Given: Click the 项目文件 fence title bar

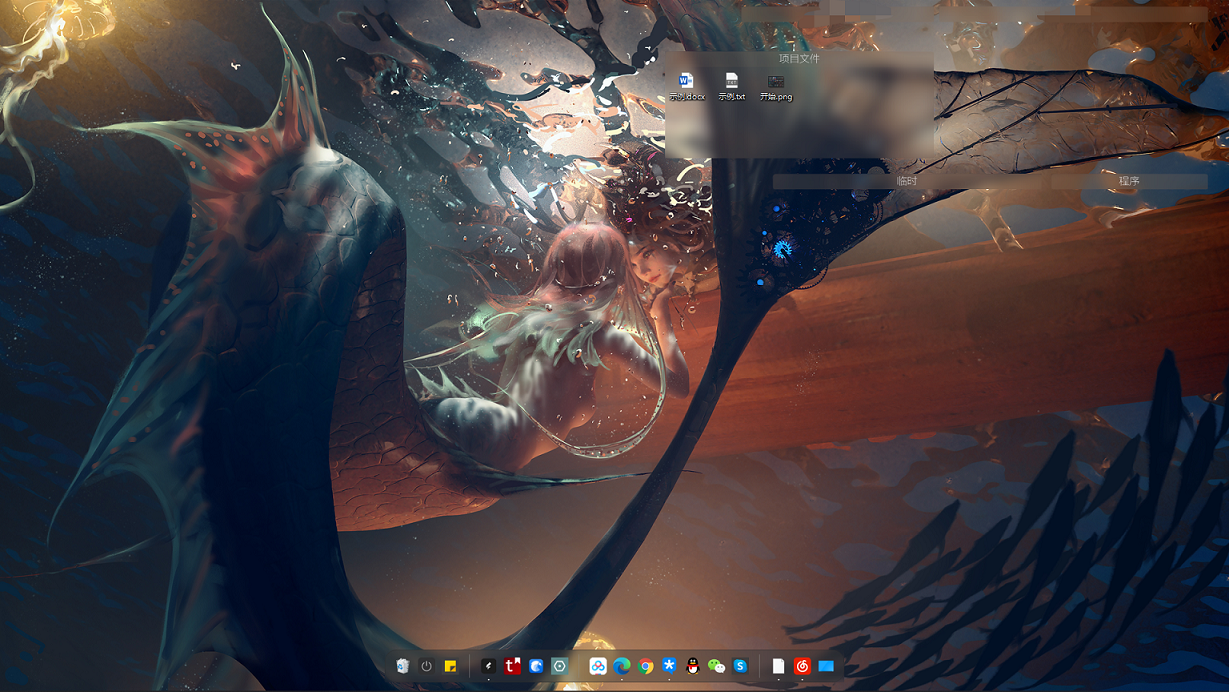Looking at the screenshot, I should point(799,58).
